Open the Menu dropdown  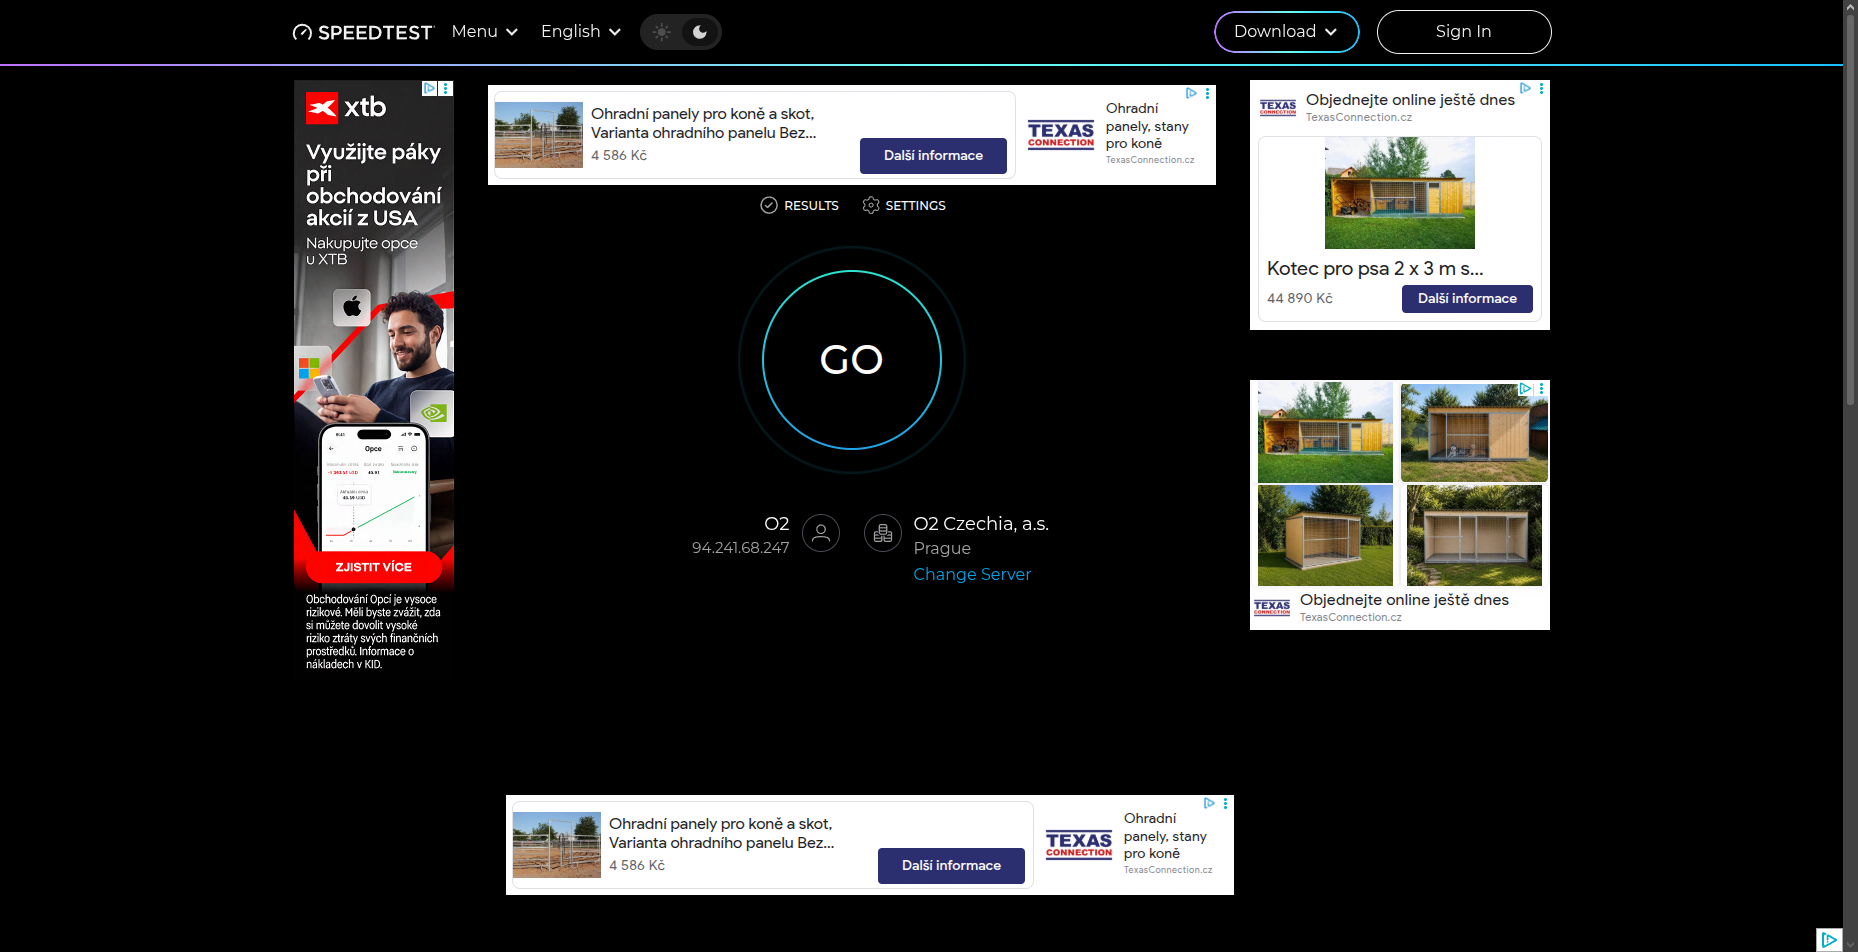pyautogui.click(x=485, y=32)
